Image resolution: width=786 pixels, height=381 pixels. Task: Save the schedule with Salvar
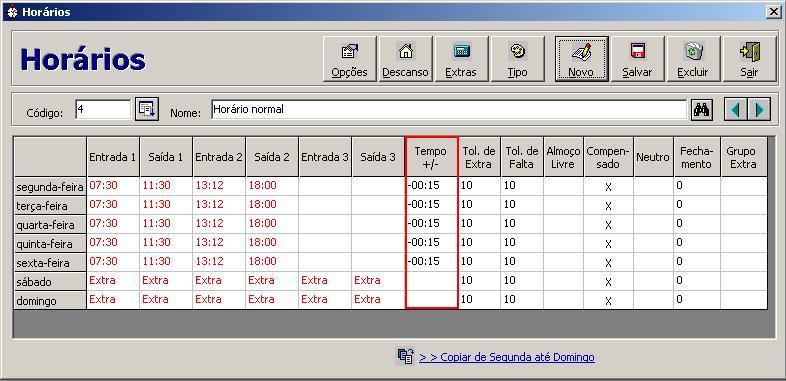[x=638, y=59]
